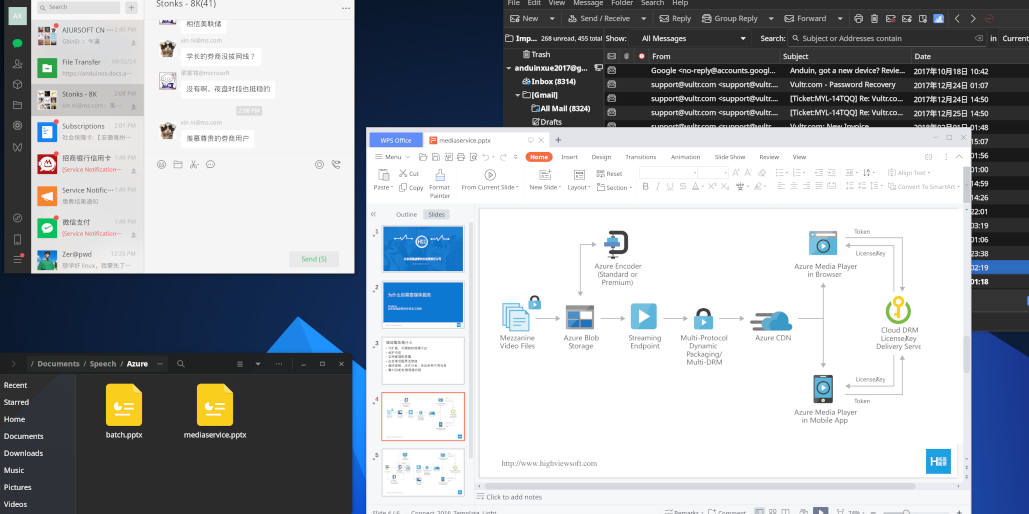The height and width of the screenshot is (514, 1029).
Task: Open the Message menu in mail client
Action: (587, 3)
